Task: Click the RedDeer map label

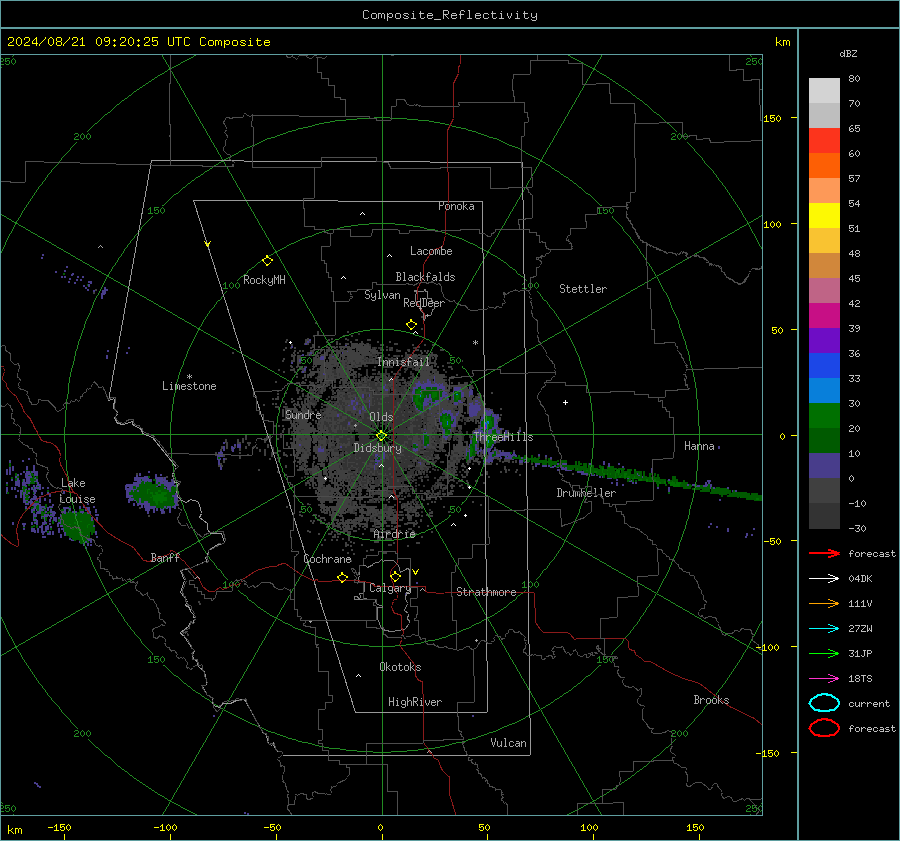Action: 424,303
